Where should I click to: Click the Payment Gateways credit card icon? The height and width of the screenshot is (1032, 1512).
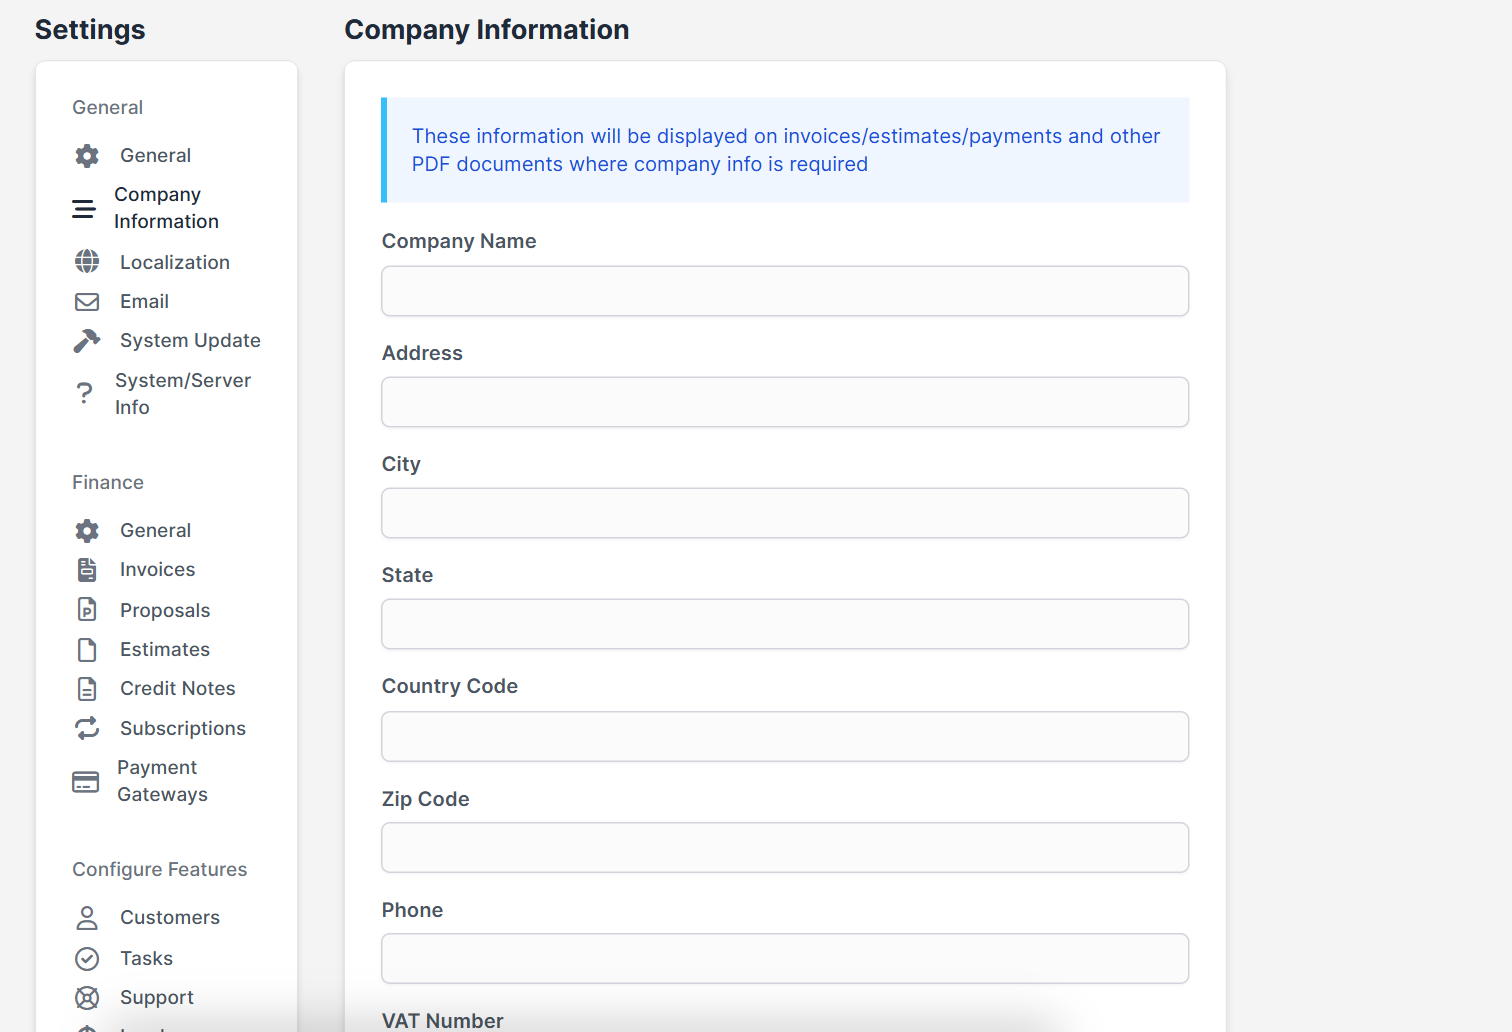[x=86, y=782]
